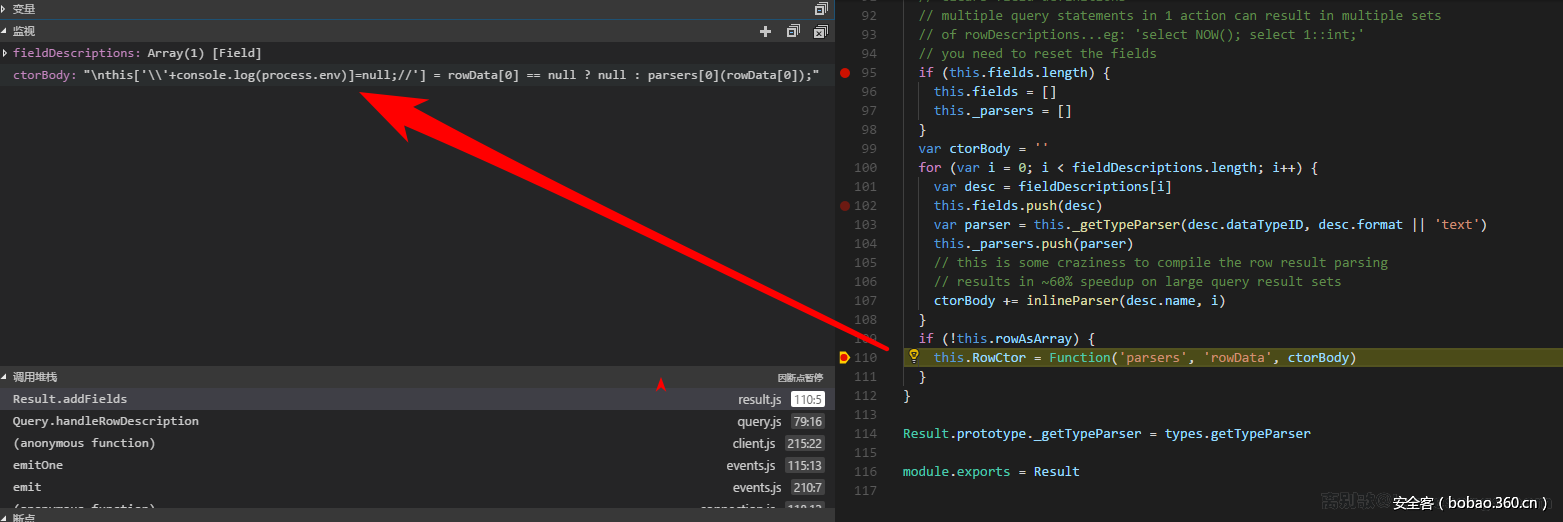Viewport: 1563px width, 522px height.
Task: Open client.js anonymous function frame
Action: (83, 443)
